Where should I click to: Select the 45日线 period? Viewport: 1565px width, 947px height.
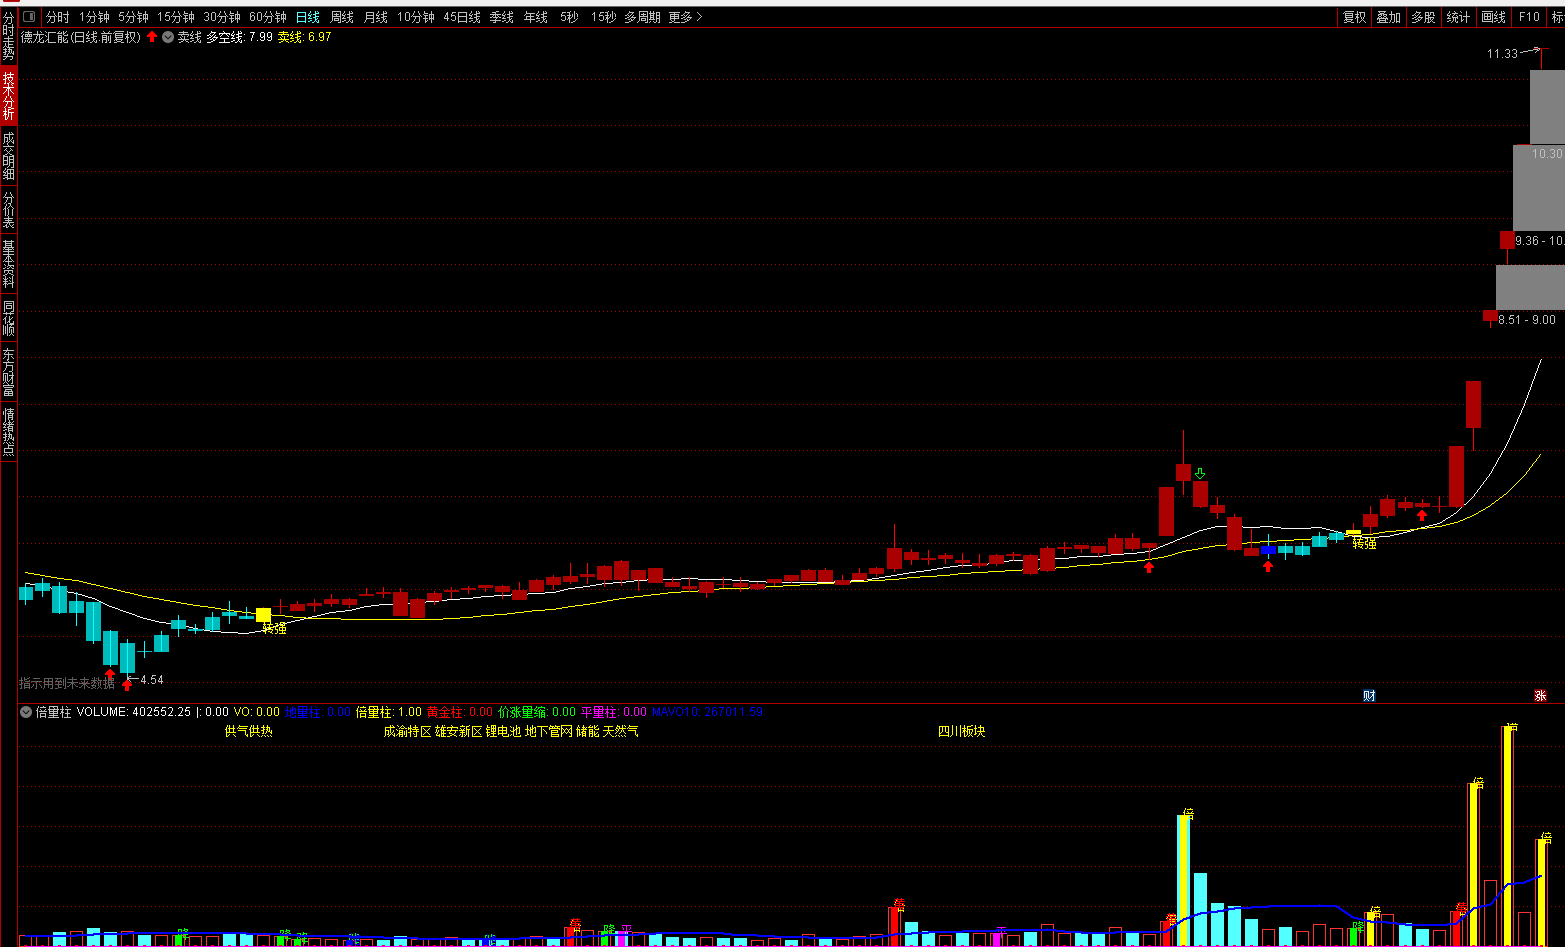point(462,17)
